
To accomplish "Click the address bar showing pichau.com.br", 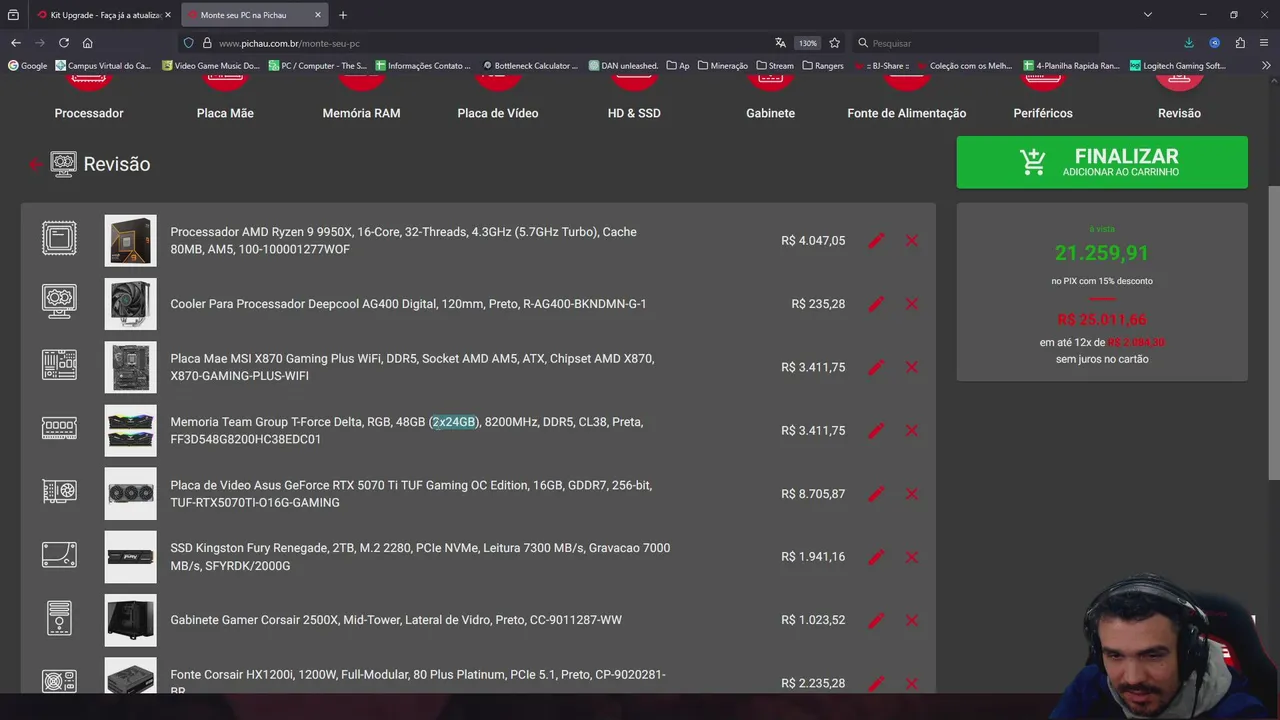I will tap(480, 43).
